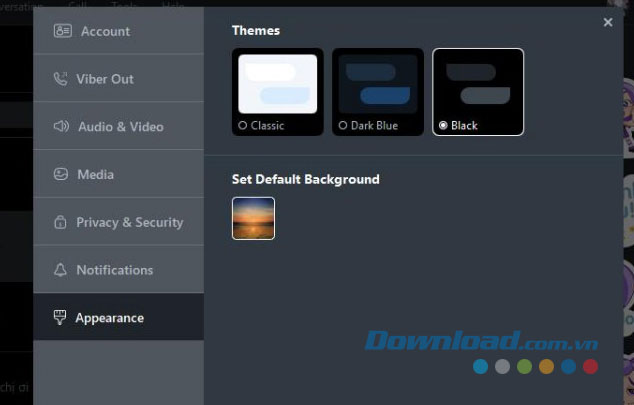Open Privacy & Security settings
The height and width of the screenshot is (405, 634).
click(118, 221)
